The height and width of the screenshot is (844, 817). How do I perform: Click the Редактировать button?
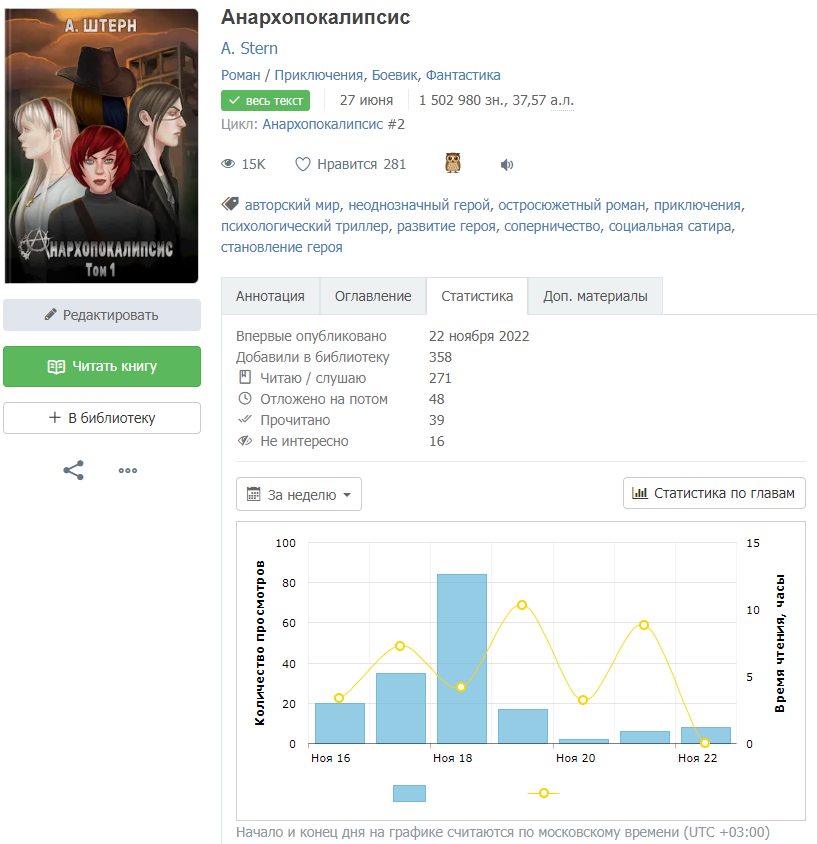tap(102, 315)
